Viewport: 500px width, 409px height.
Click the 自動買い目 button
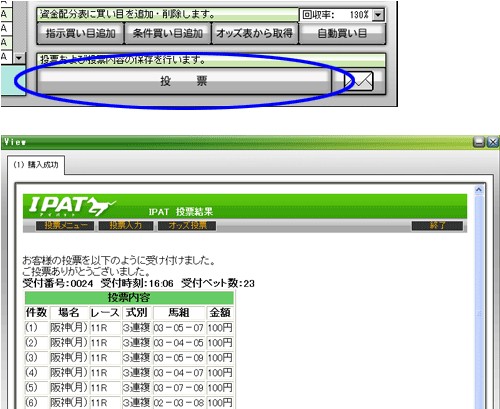pos(342,33)
